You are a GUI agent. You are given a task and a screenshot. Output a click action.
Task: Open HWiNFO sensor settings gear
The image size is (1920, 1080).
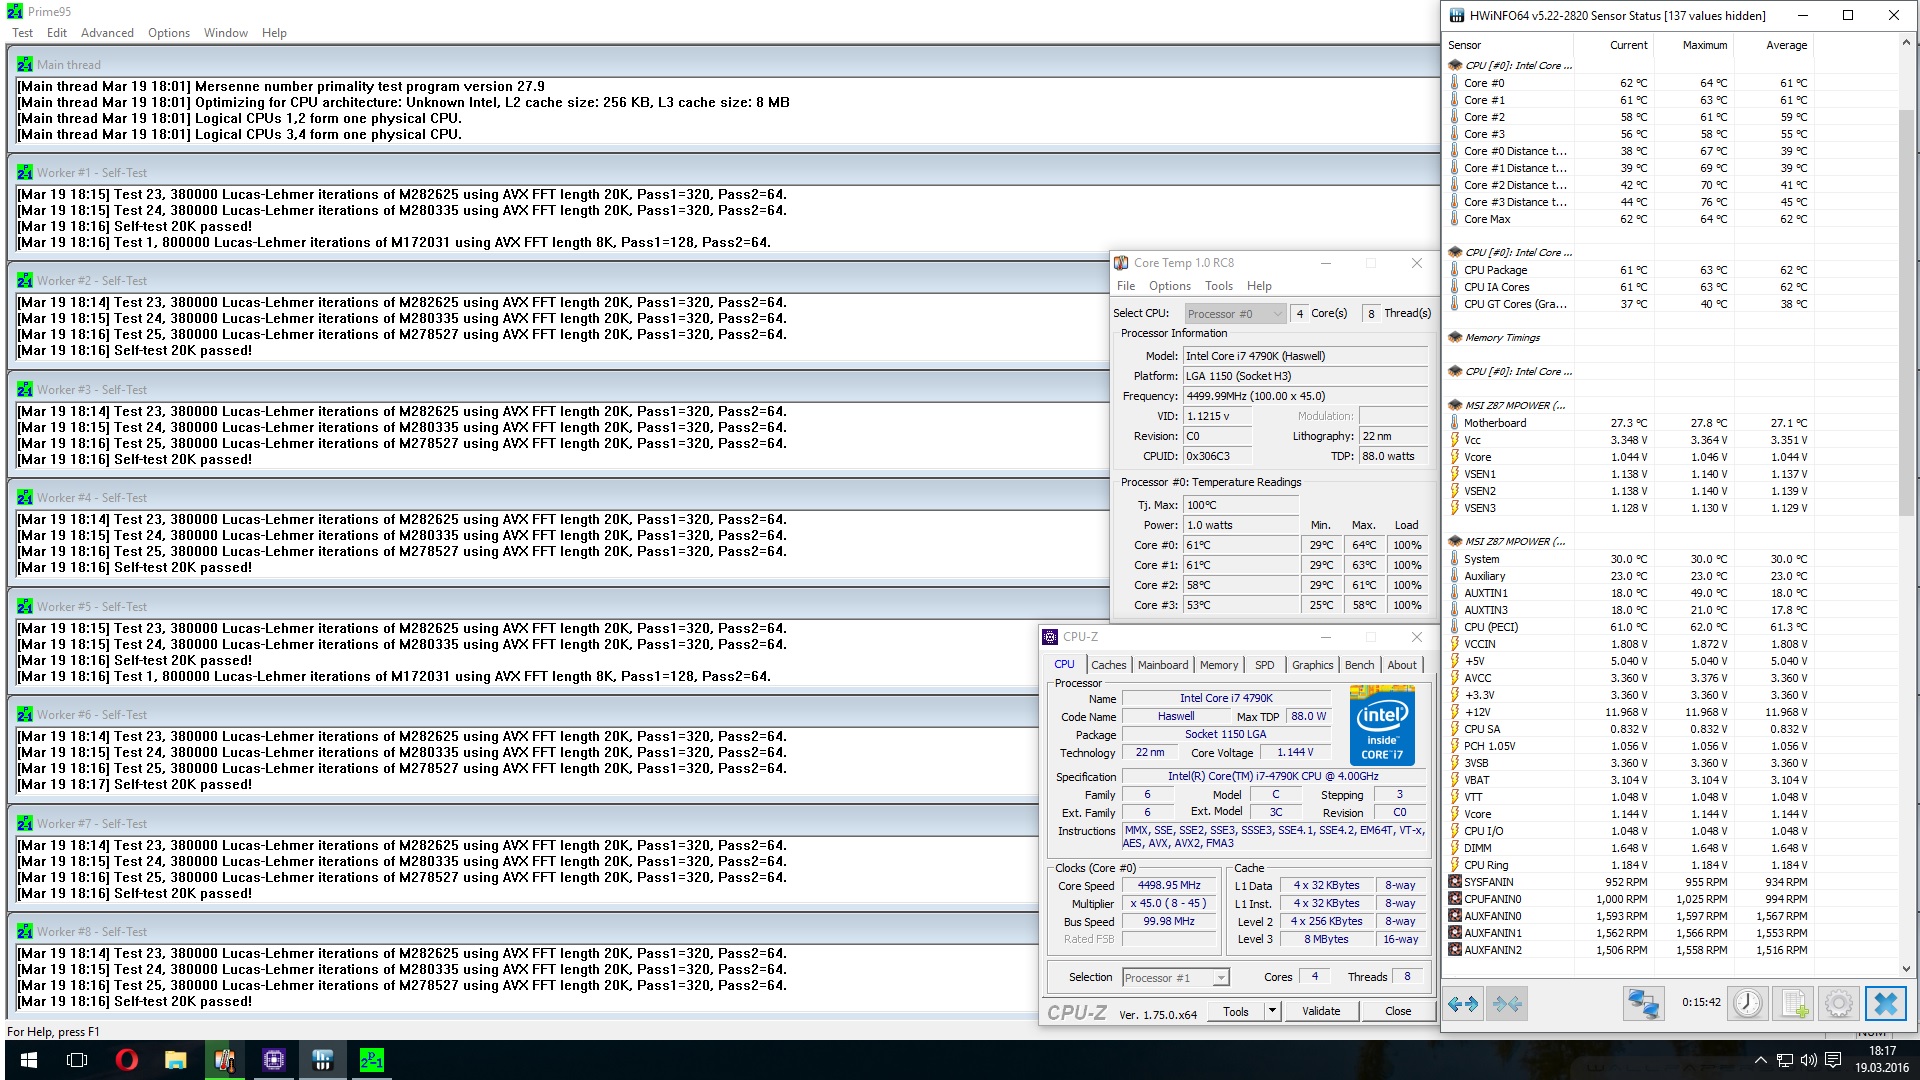pyautogui.click(x=1838, y=1003)
